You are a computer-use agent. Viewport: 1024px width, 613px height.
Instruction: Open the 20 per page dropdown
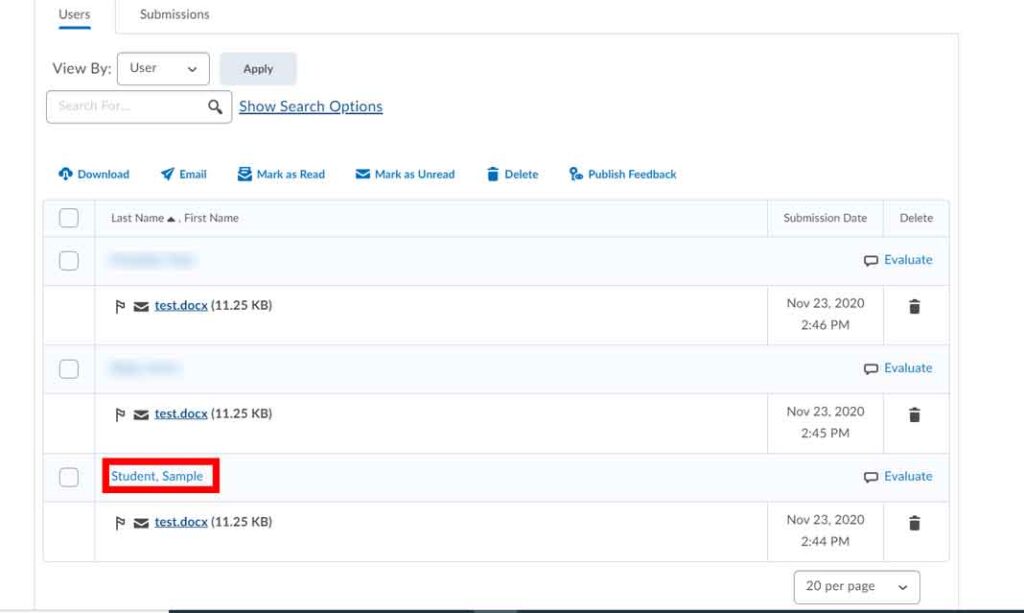pyautogui.click(x=856, y=587)
